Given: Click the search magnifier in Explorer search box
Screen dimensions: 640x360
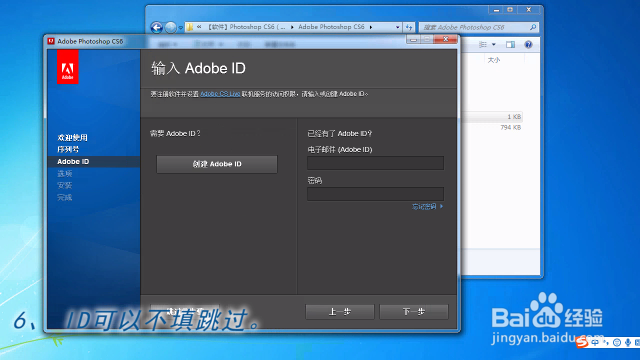Looking at the screenshot, I should click(533, 27).
